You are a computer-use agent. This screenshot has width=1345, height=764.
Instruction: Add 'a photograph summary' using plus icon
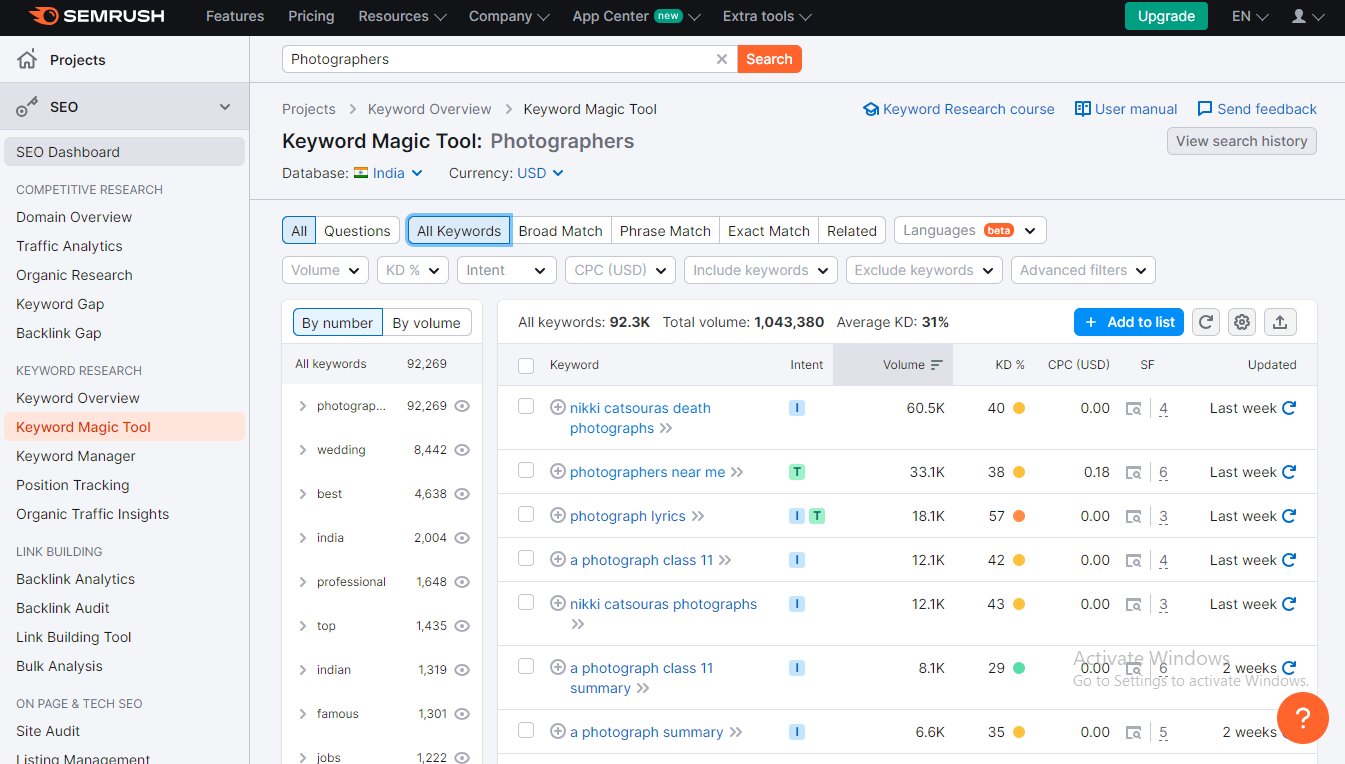(558, 731)
